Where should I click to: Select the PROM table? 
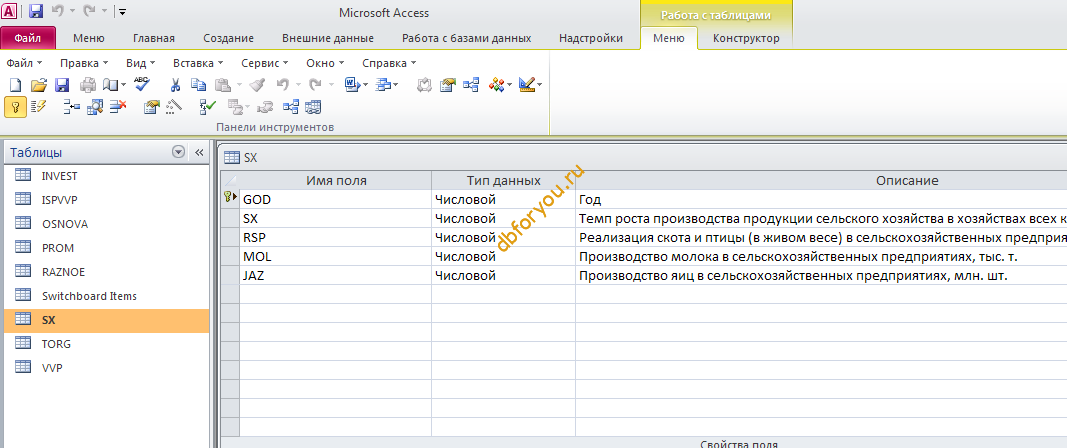coord(107,248)
